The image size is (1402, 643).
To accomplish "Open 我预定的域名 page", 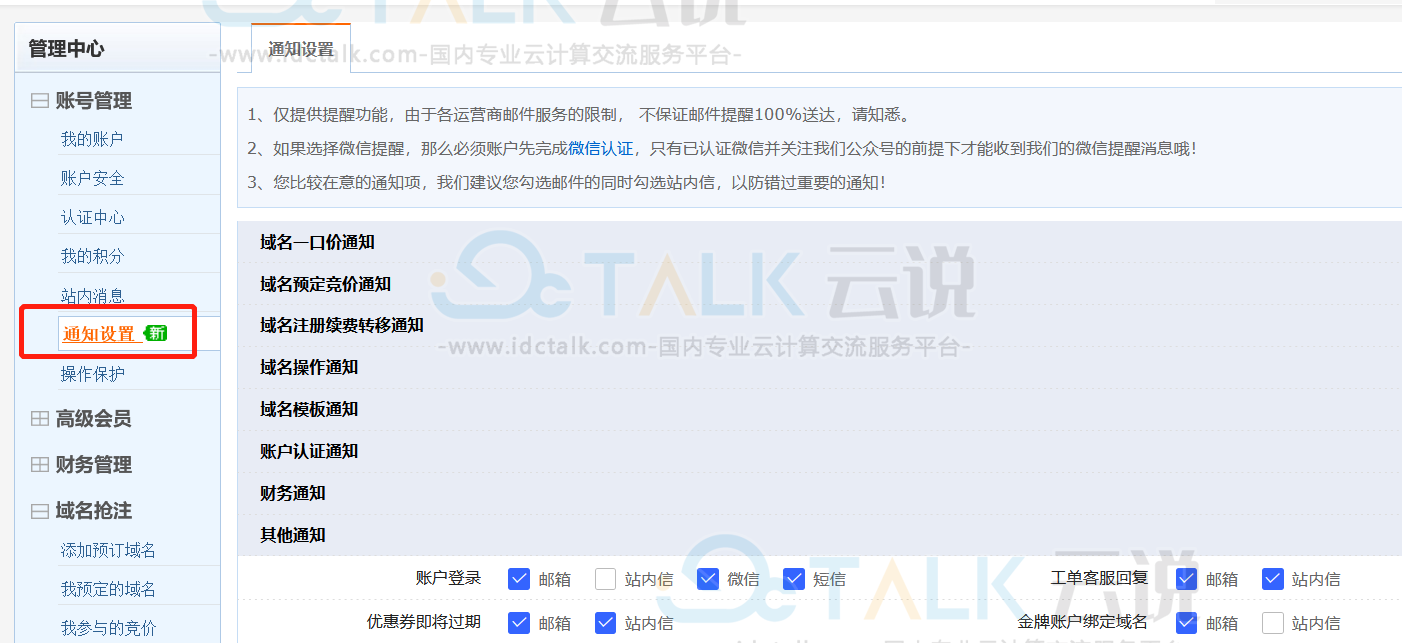I will 108,589.
